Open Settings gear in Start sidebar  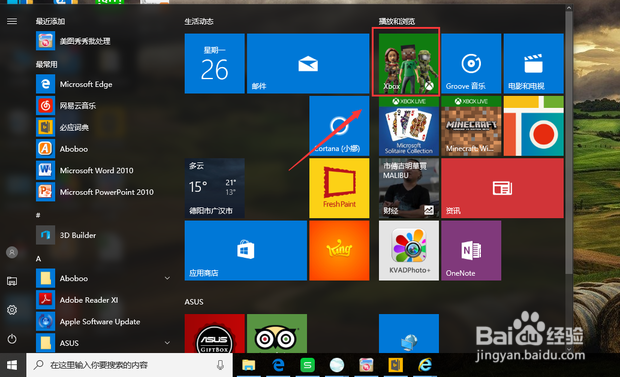(x=12, y=310)
